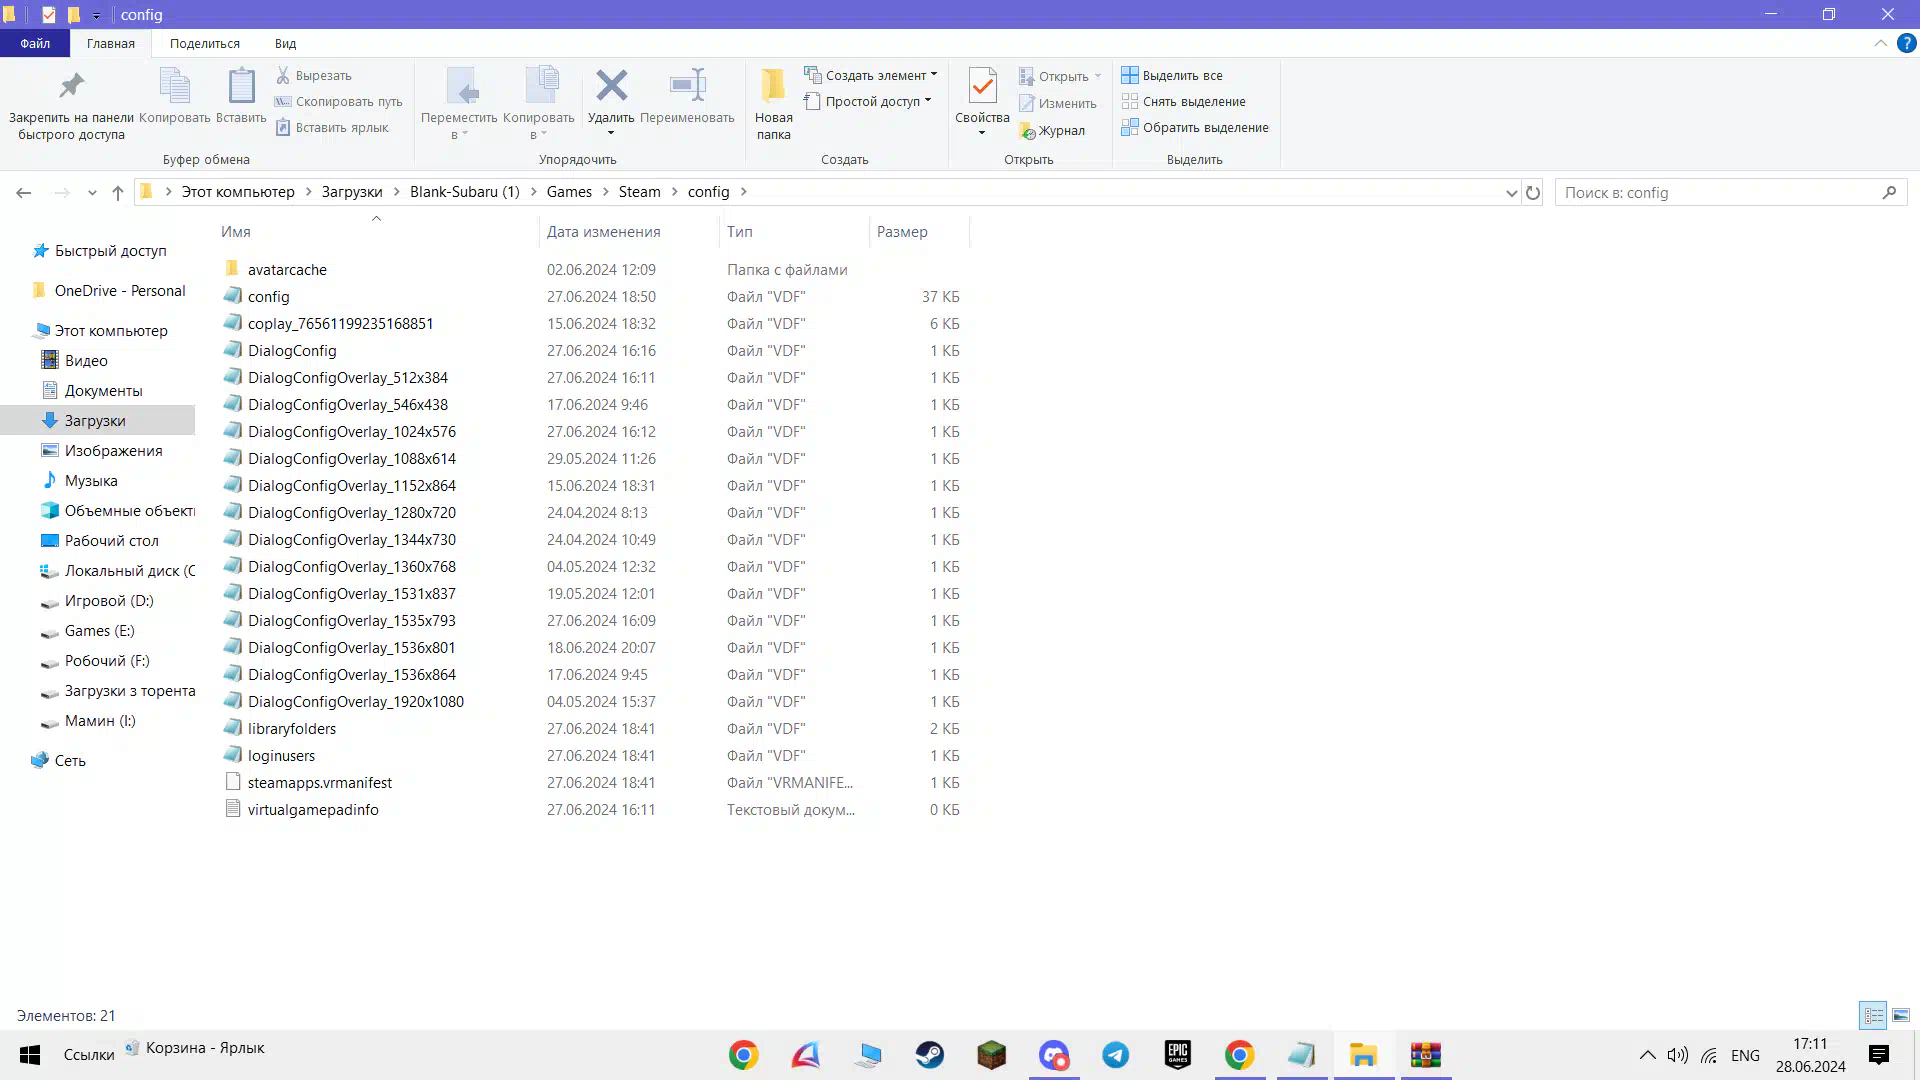Navigate to Steam in breadcrumb path
The width and height of the screenshot is (1920, 1080).
pos(639,192)
